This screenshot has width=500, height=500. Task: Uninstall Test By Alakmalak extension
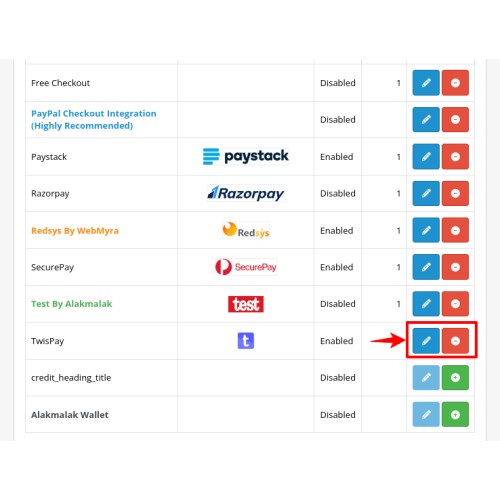[455, 304]
